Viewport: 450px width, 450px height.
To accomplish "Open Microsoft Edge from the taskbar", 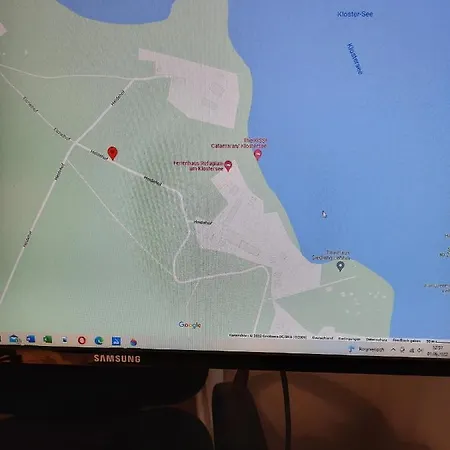I will pyautogui.click(x=99, y=341).
